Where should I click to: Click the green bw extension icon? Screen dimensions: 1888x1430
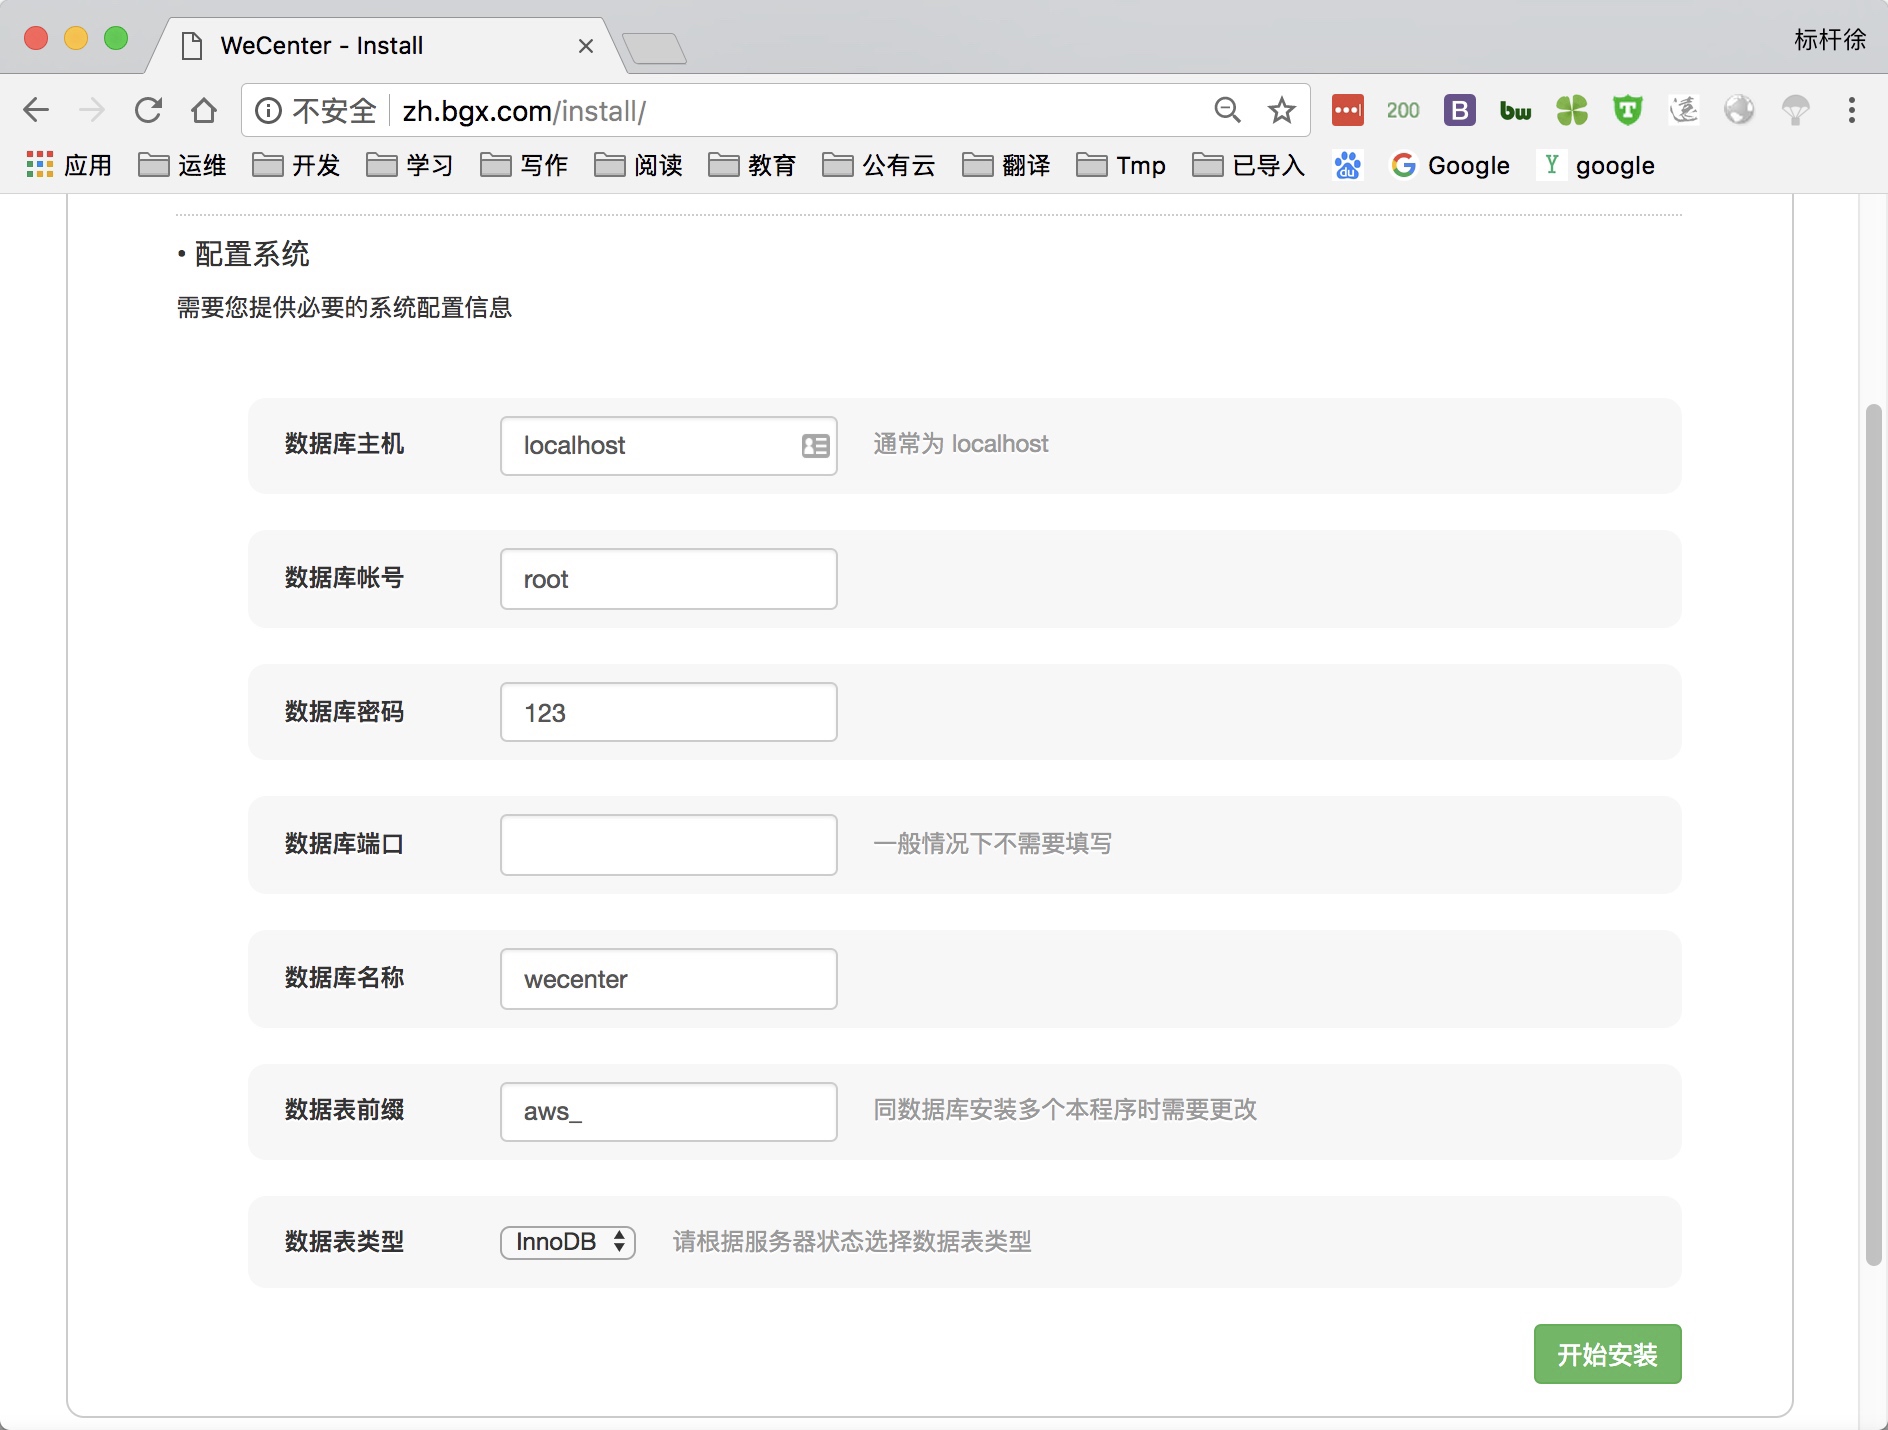(1516, 111)
